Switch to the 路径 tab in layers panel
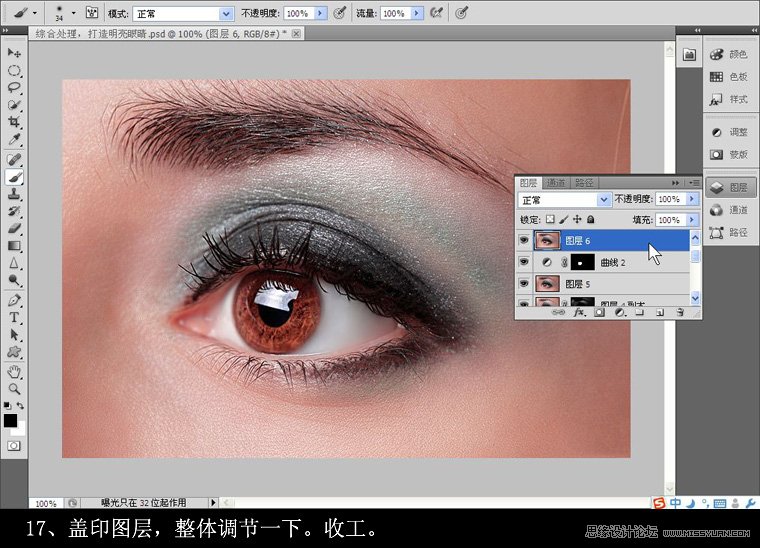This screenshot has height=548, width=760. pyautogui.click(x=584, y=183)
